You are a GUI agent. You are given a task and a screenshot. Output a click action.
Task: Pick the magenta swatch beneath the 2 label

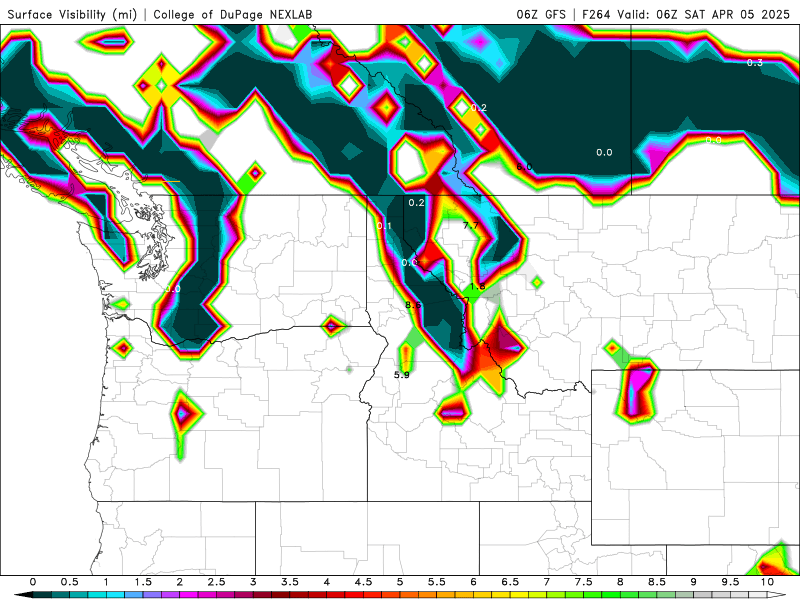[x=189, y=595]
